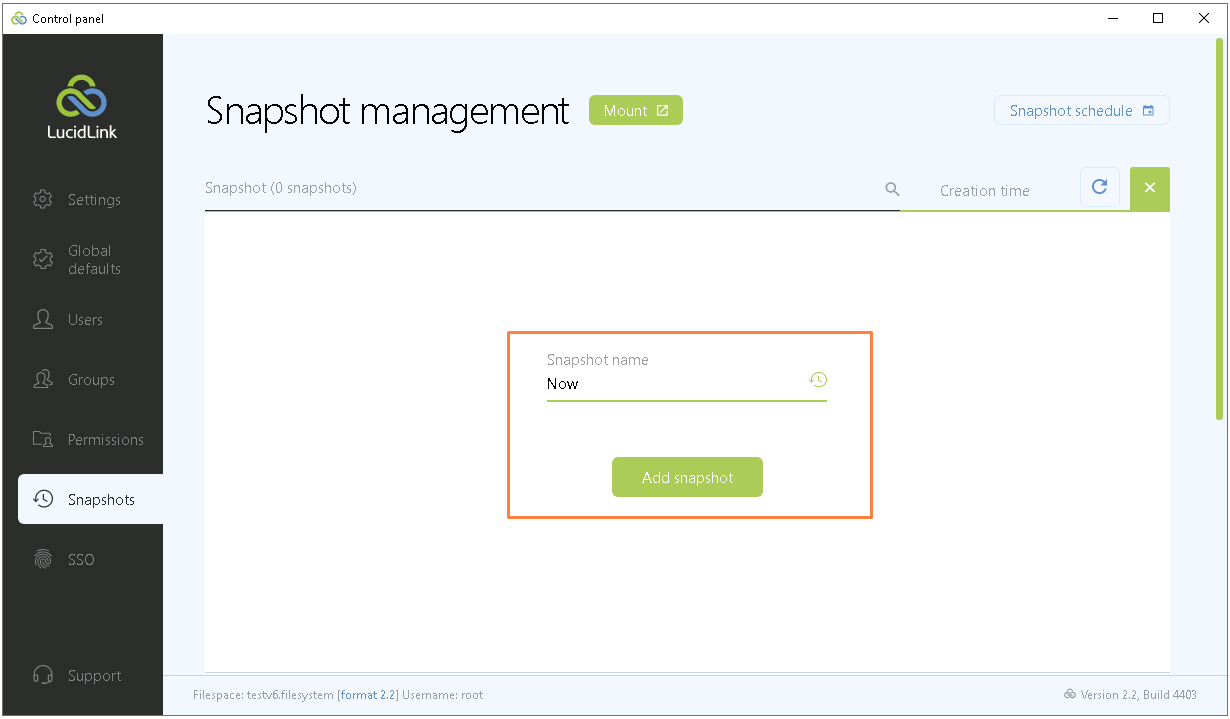Minimize the Control panel window
The width and height of the screenshot is (1230, 719).
pyautogui.click(x=1112, y=18)
